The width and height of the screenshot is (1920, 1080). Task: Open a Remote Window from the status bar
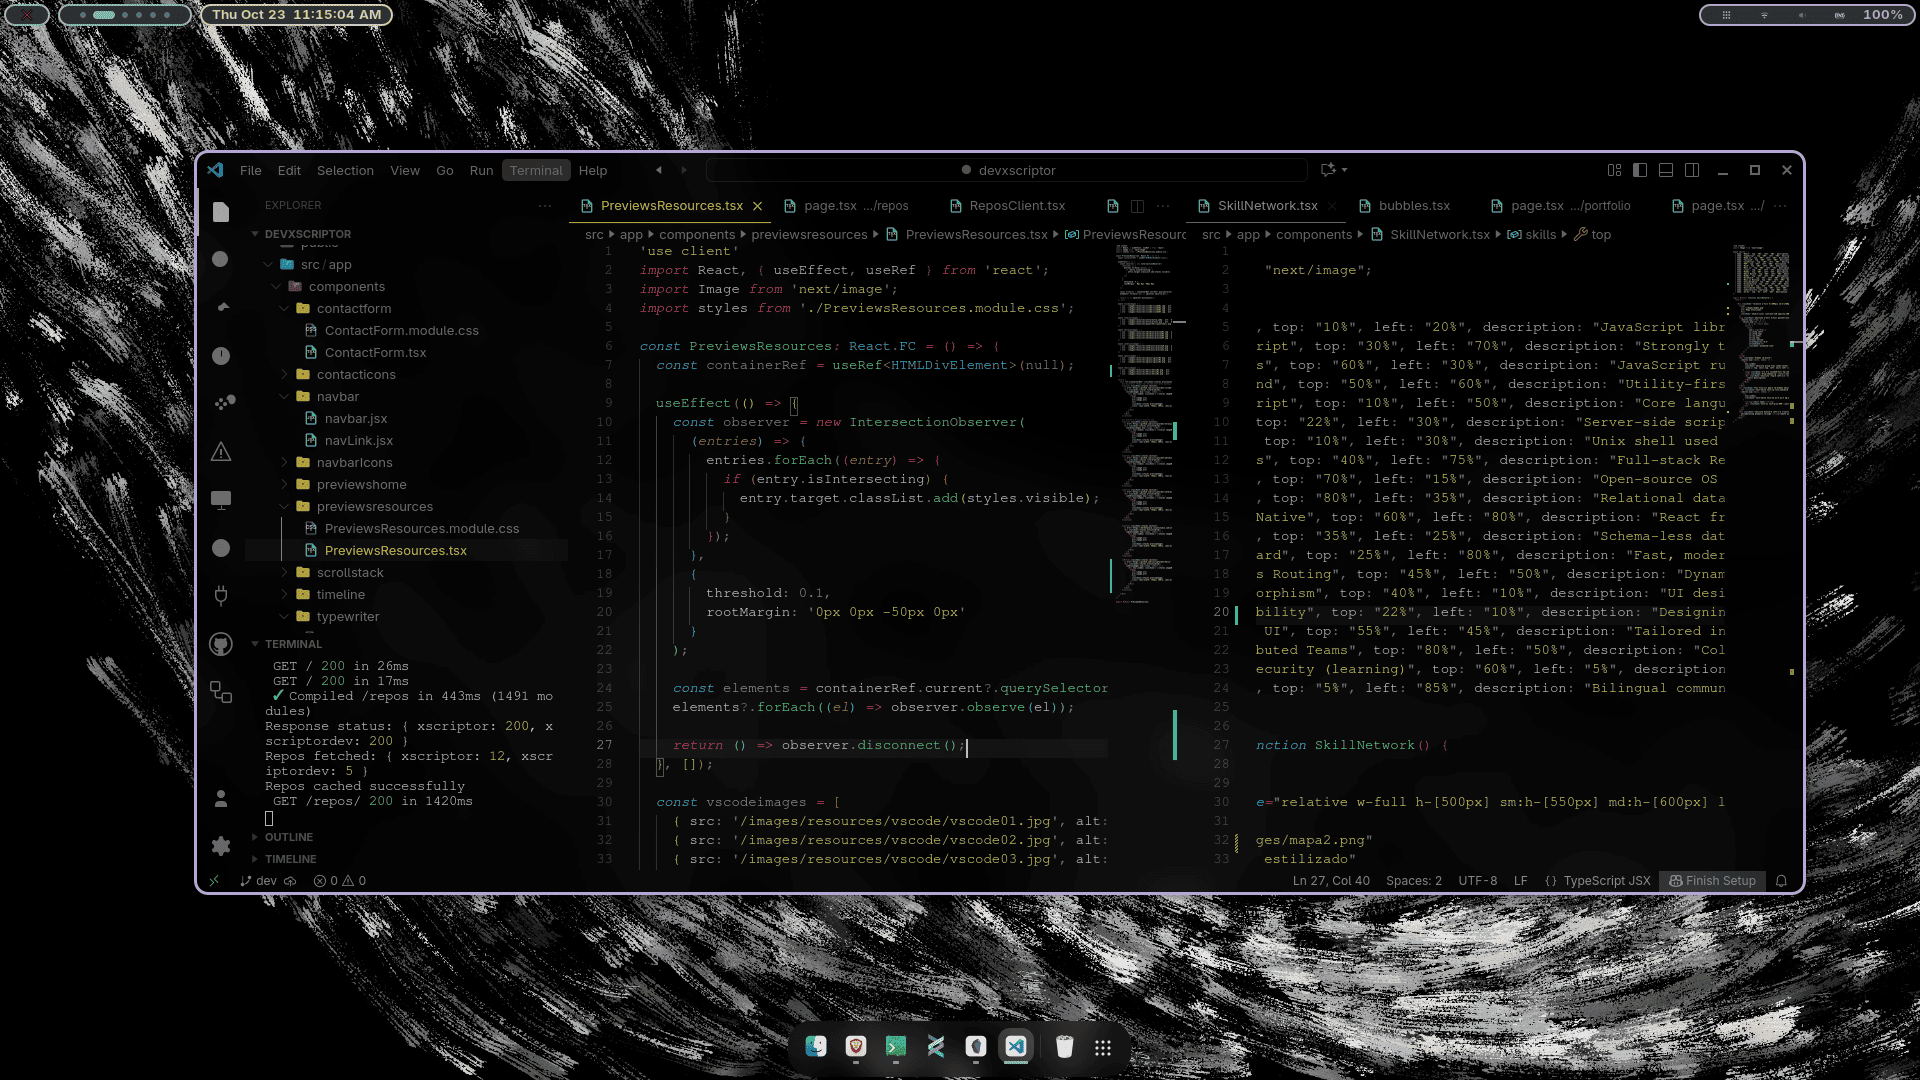coord(215,881)
